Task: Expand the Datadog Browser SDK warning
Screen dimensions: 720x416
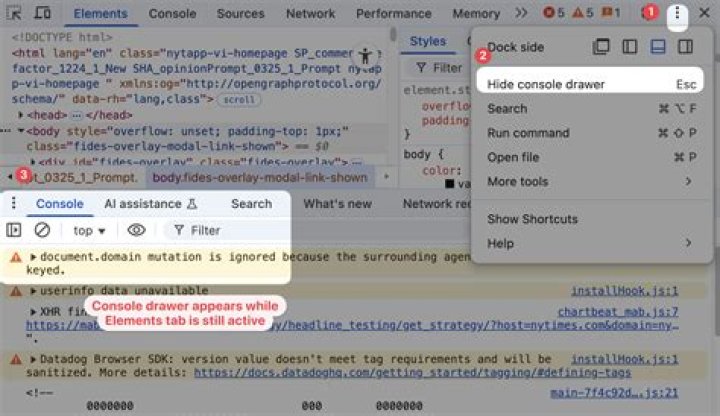Action: [x=33, y=359]
